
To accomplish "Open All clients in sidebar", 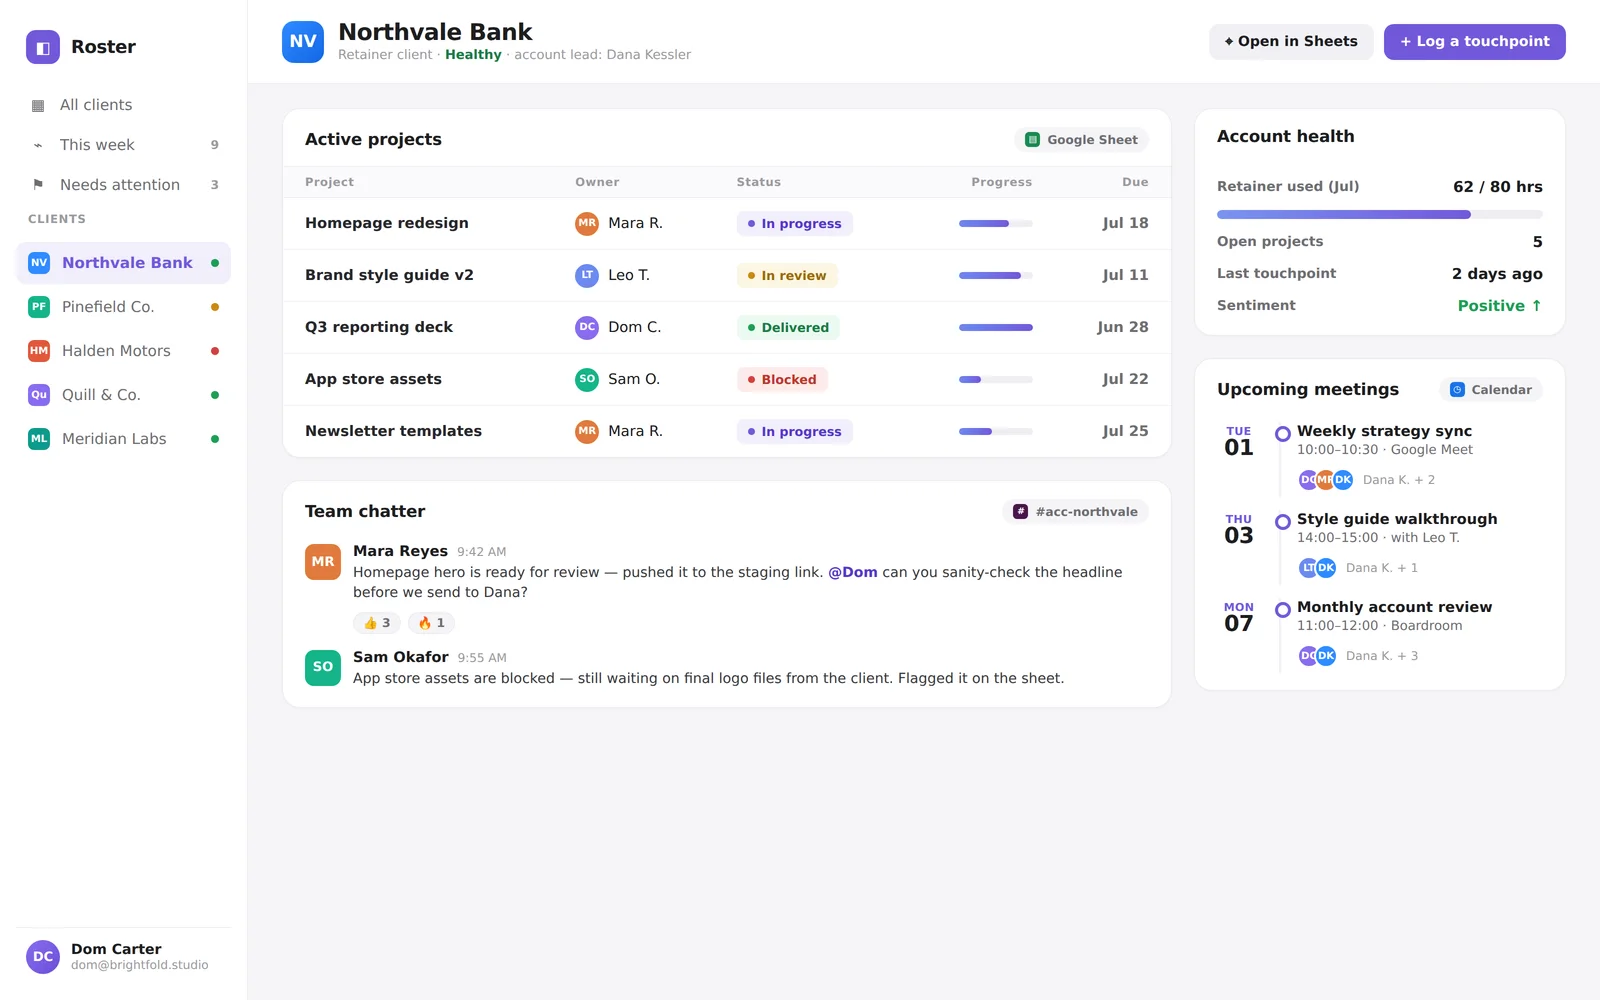I will [x=123, y=105].
